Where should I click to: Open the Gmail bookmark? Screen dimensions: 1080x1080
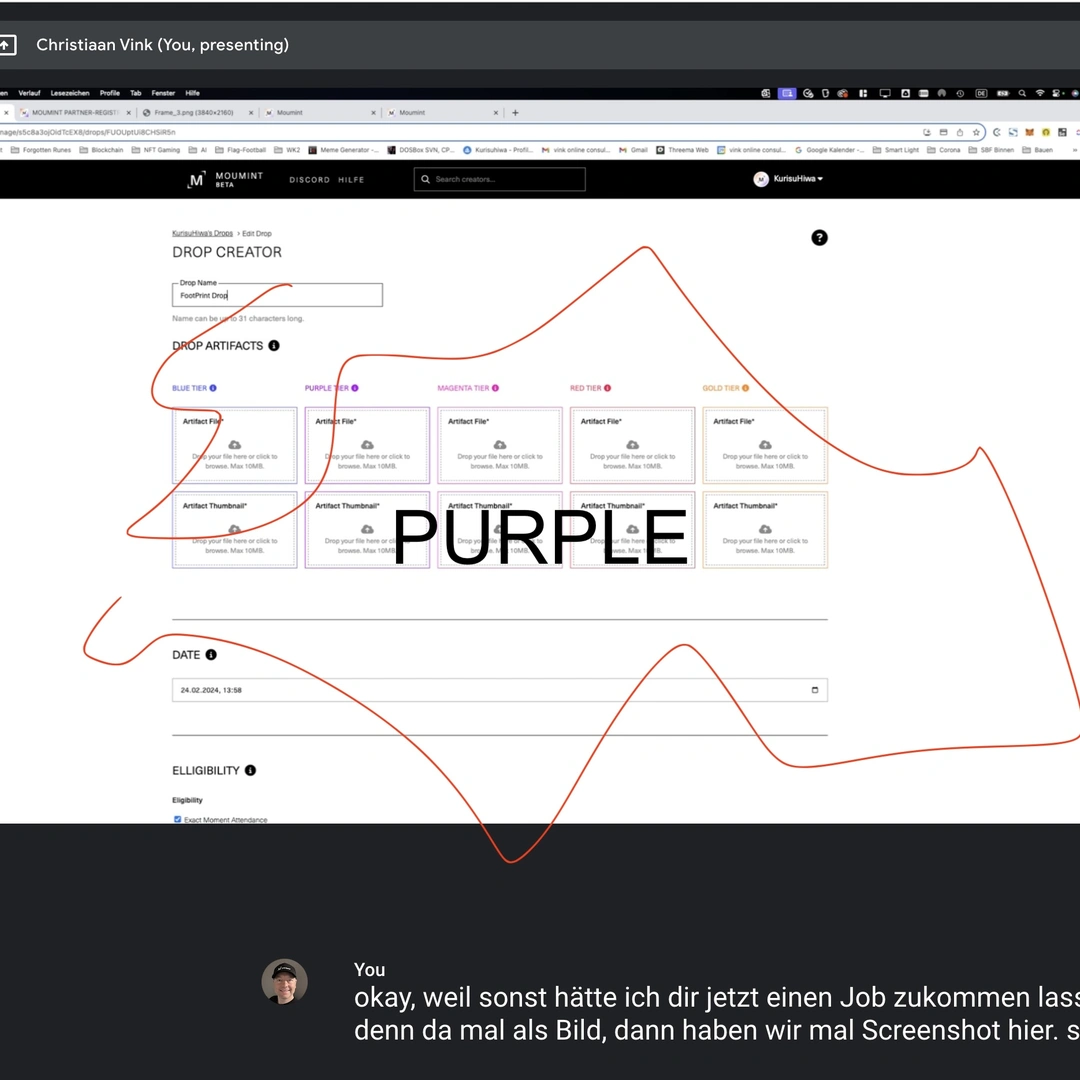click(633, 149)
